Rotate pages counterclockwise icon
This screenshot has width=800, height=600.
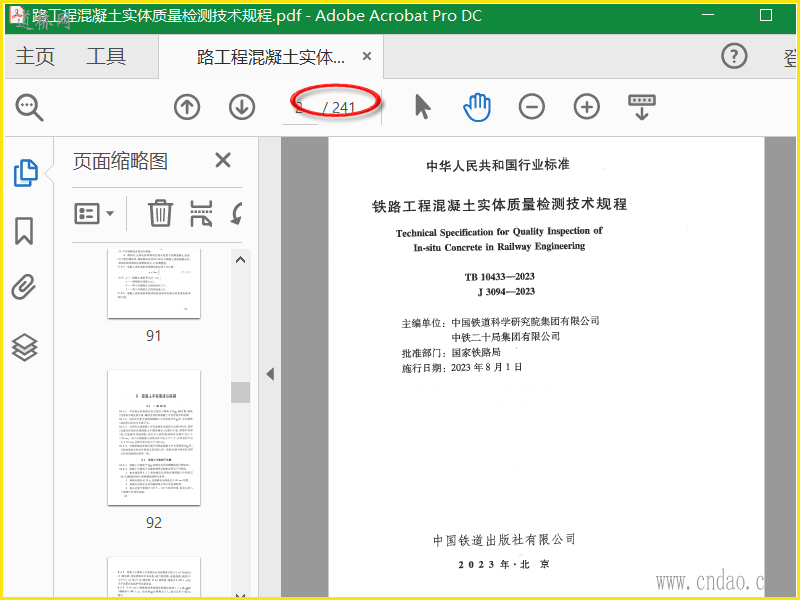point(237,213)
